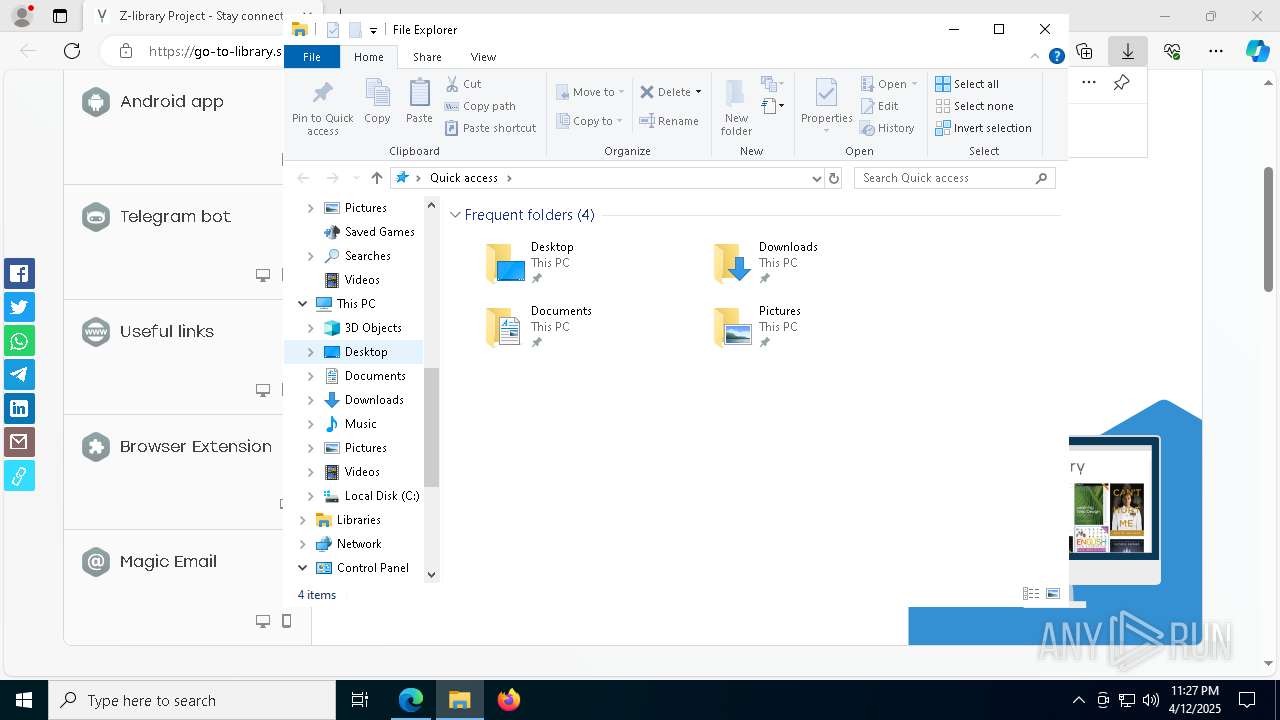The height and width of the screenshot is (720, 1280).
Task: Click the Paste ribbon icon
Action: tap(419, 101)
